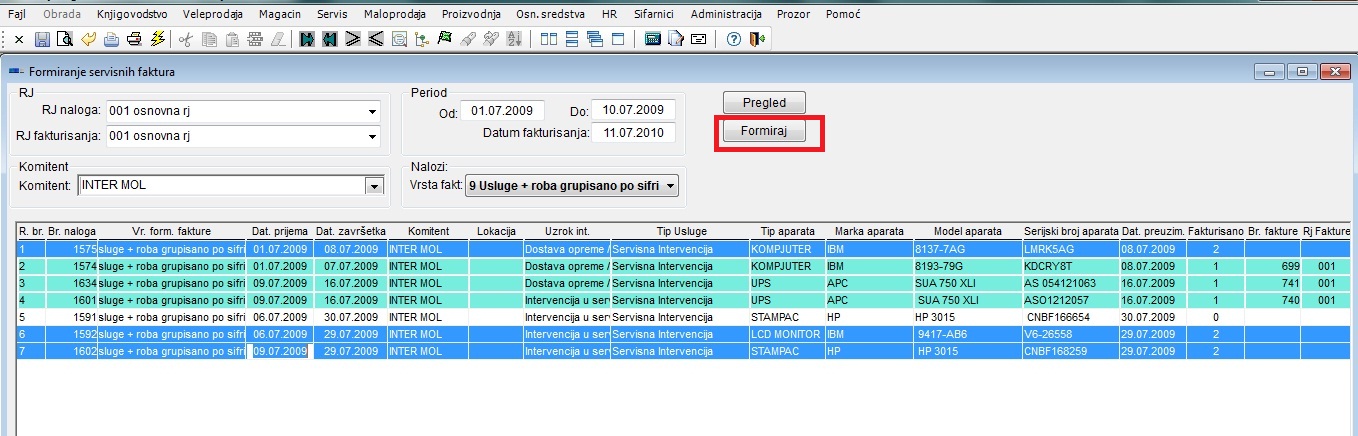Open help with question mark icon
This screenshot has width=1358, height=436.
[733, 40]
